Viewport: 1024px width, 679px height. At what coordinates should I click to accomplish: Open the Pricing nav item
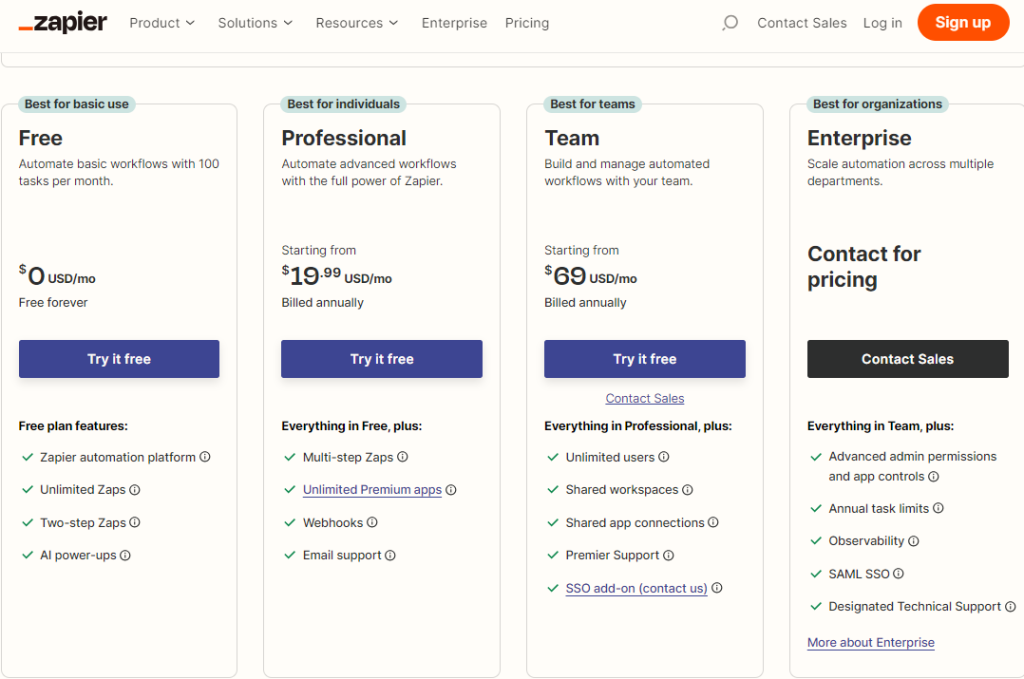pyautogui.click(x=527, y=23)
